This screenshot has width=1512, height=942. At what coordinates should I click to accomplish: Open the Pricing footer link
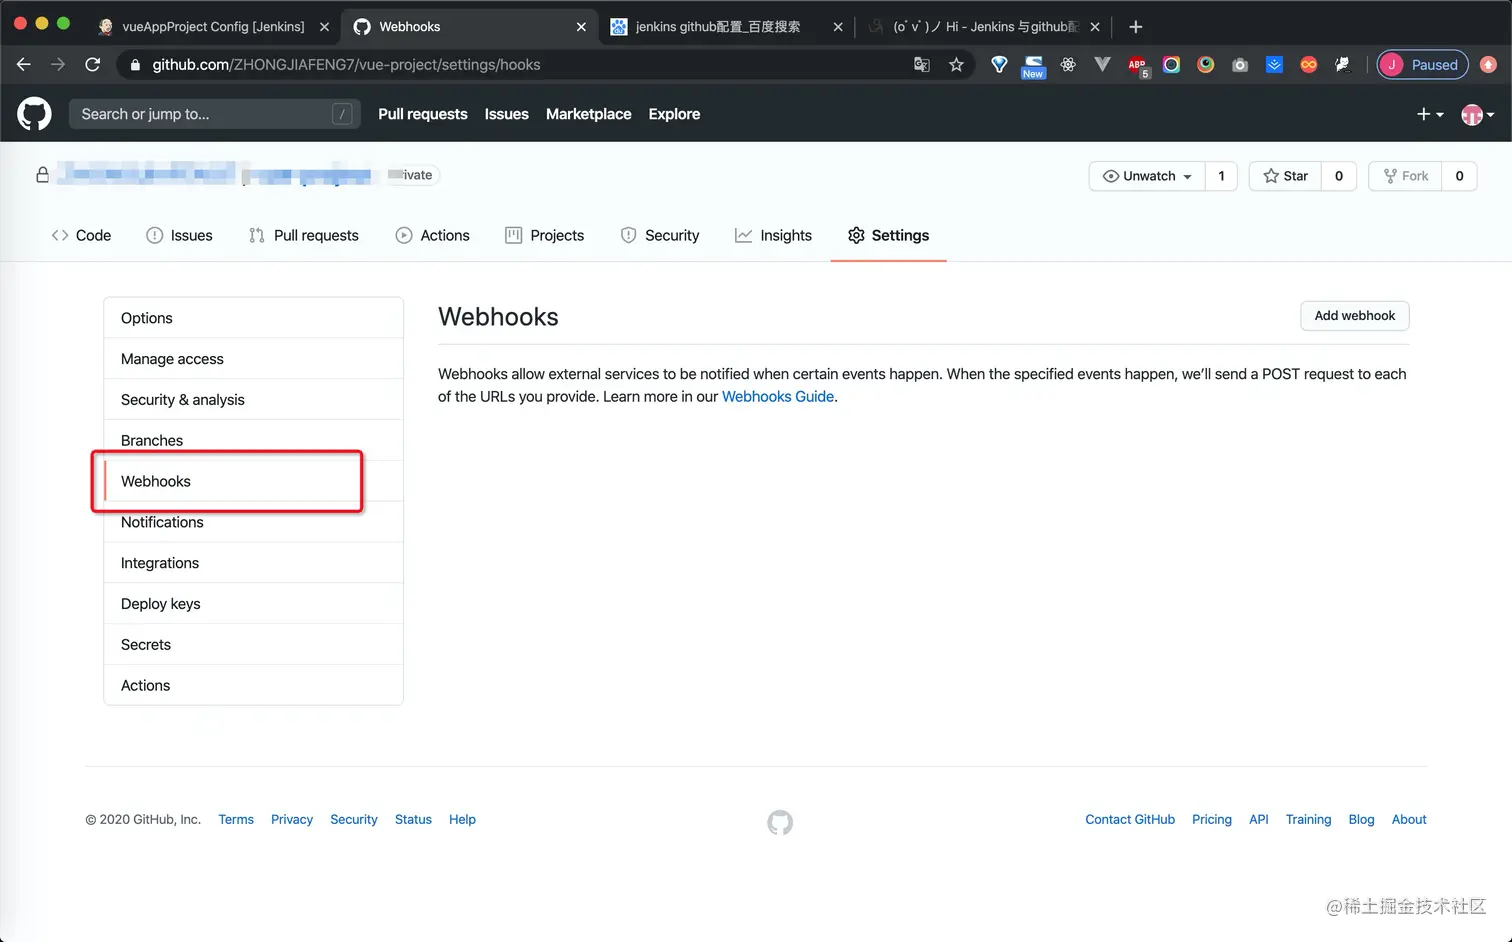(x=1212, y=819)
